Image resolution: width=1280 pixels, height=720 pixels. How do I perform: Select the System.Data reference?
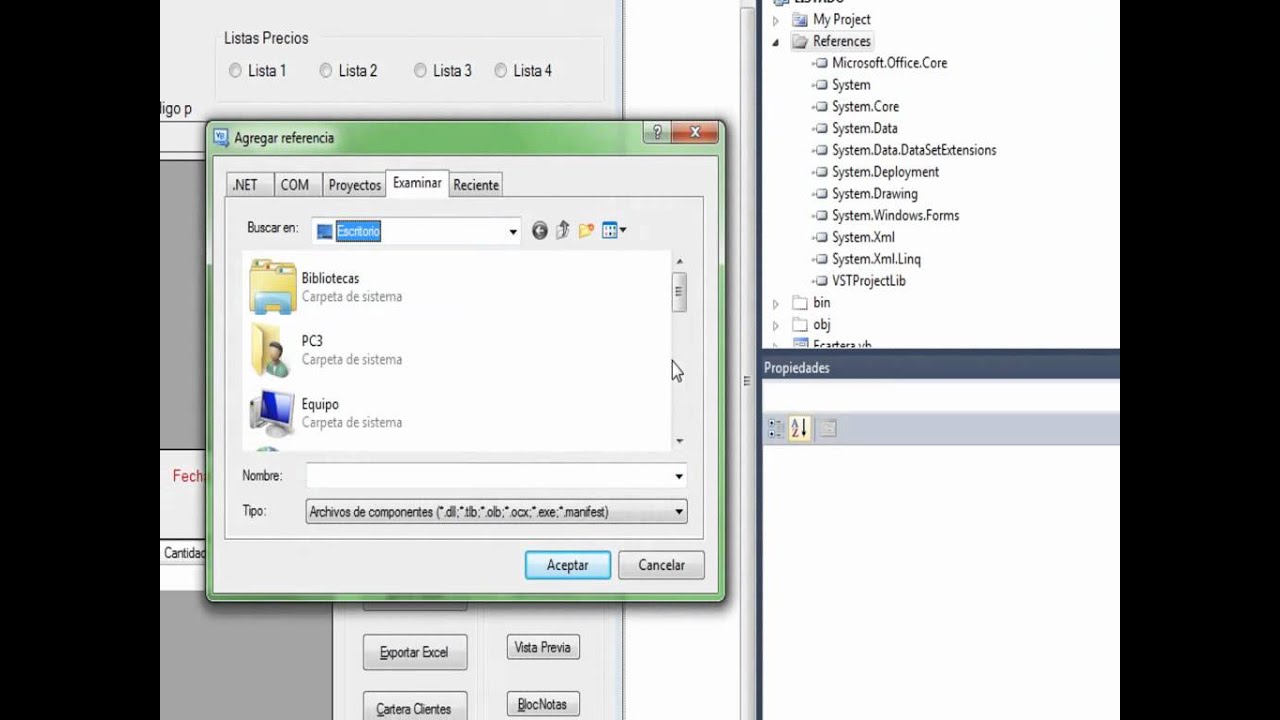pos(864,129)
